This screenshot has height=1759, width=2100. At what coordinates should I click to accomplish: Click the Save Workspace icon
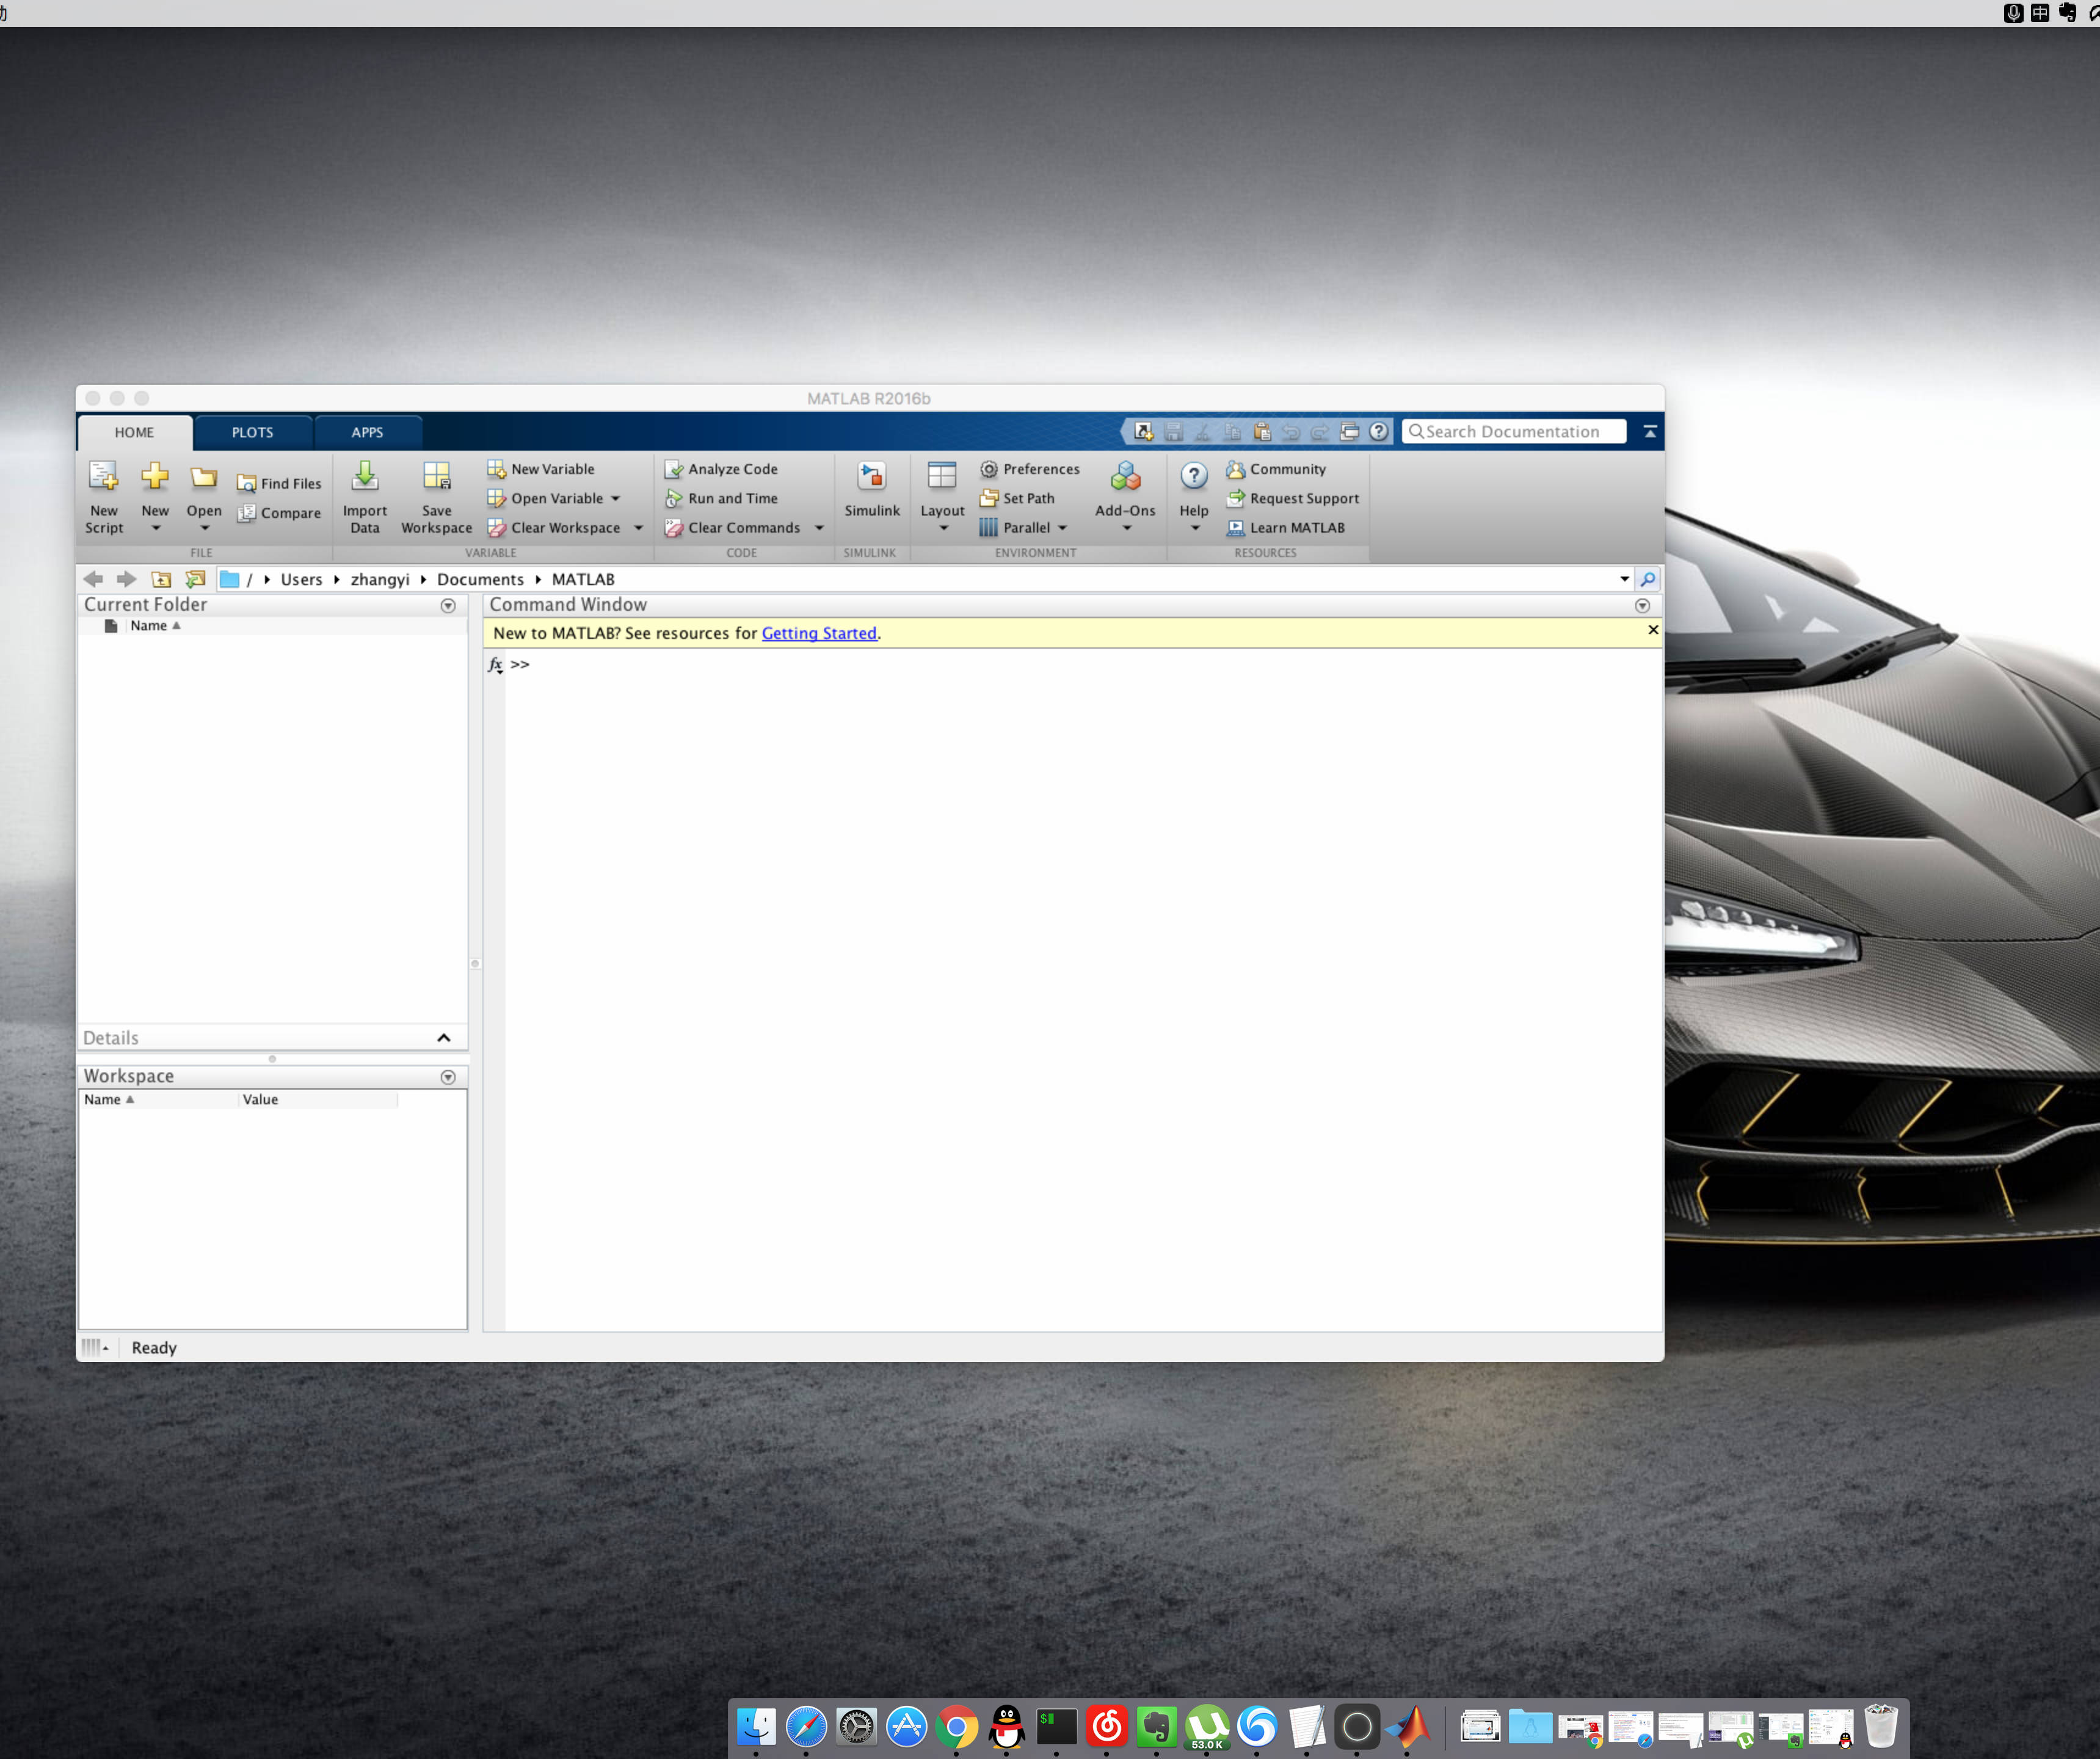436,477
